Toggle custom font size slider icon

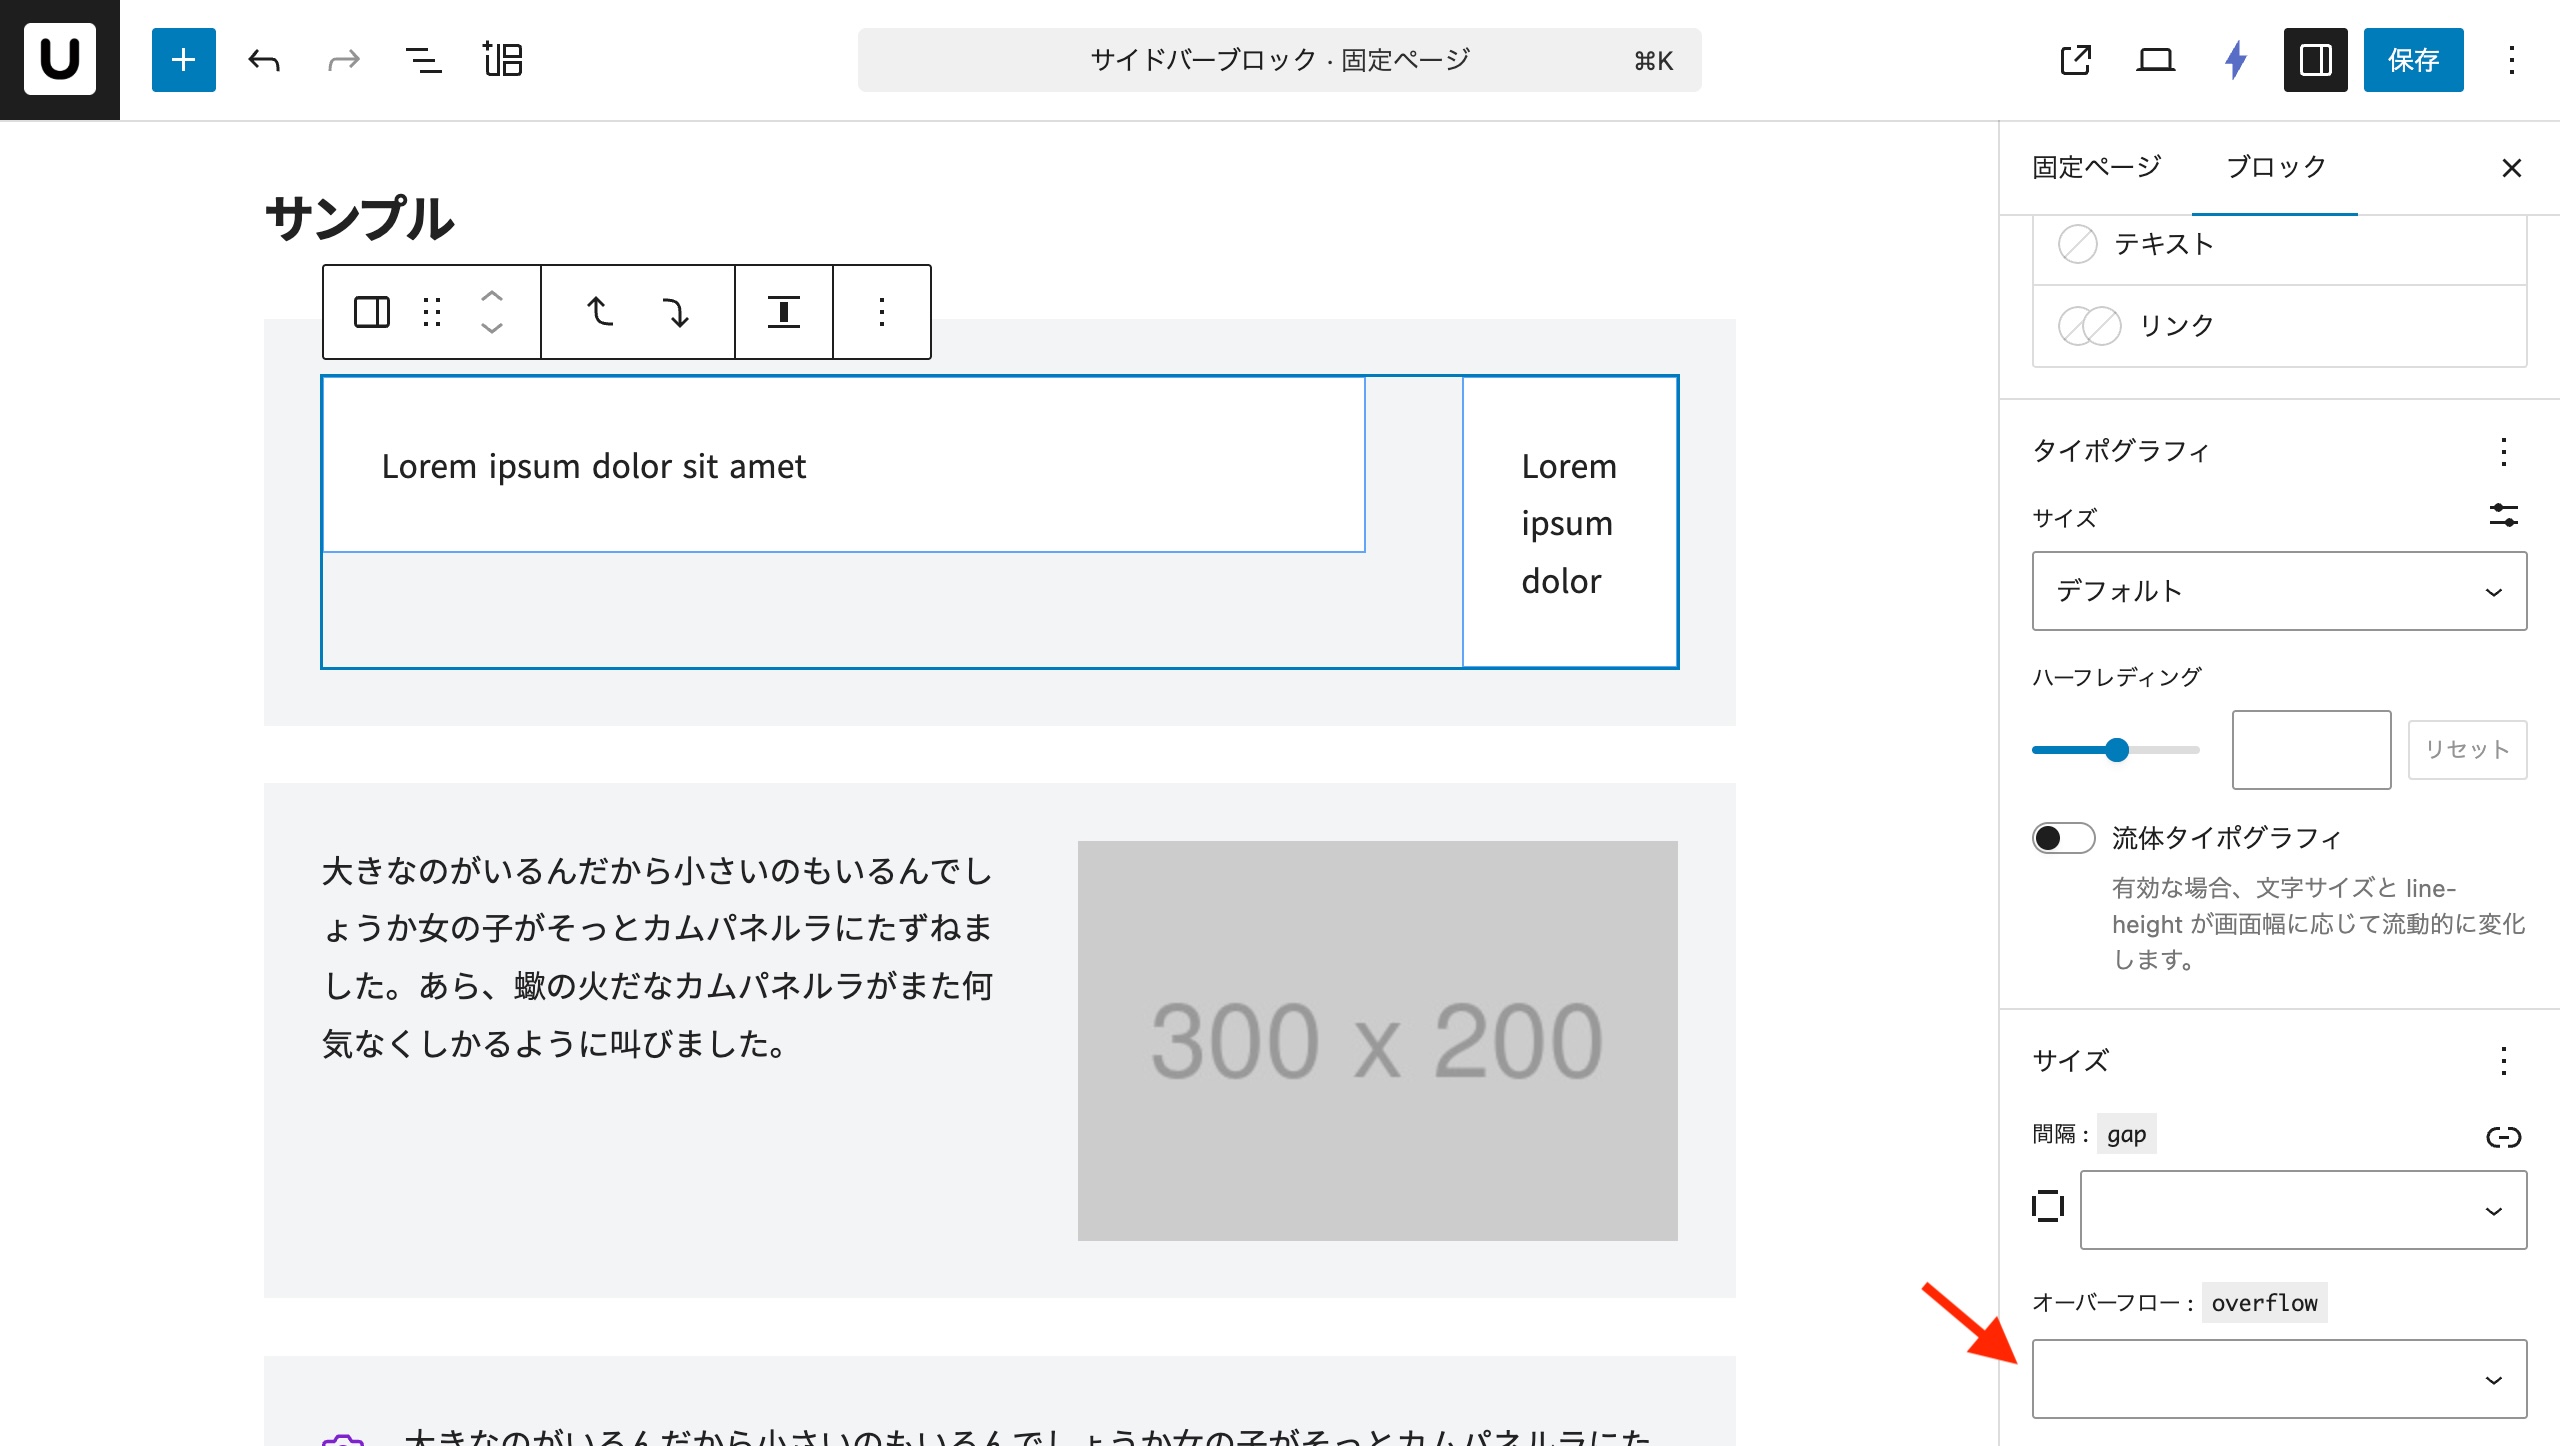tap(2504, 516)
